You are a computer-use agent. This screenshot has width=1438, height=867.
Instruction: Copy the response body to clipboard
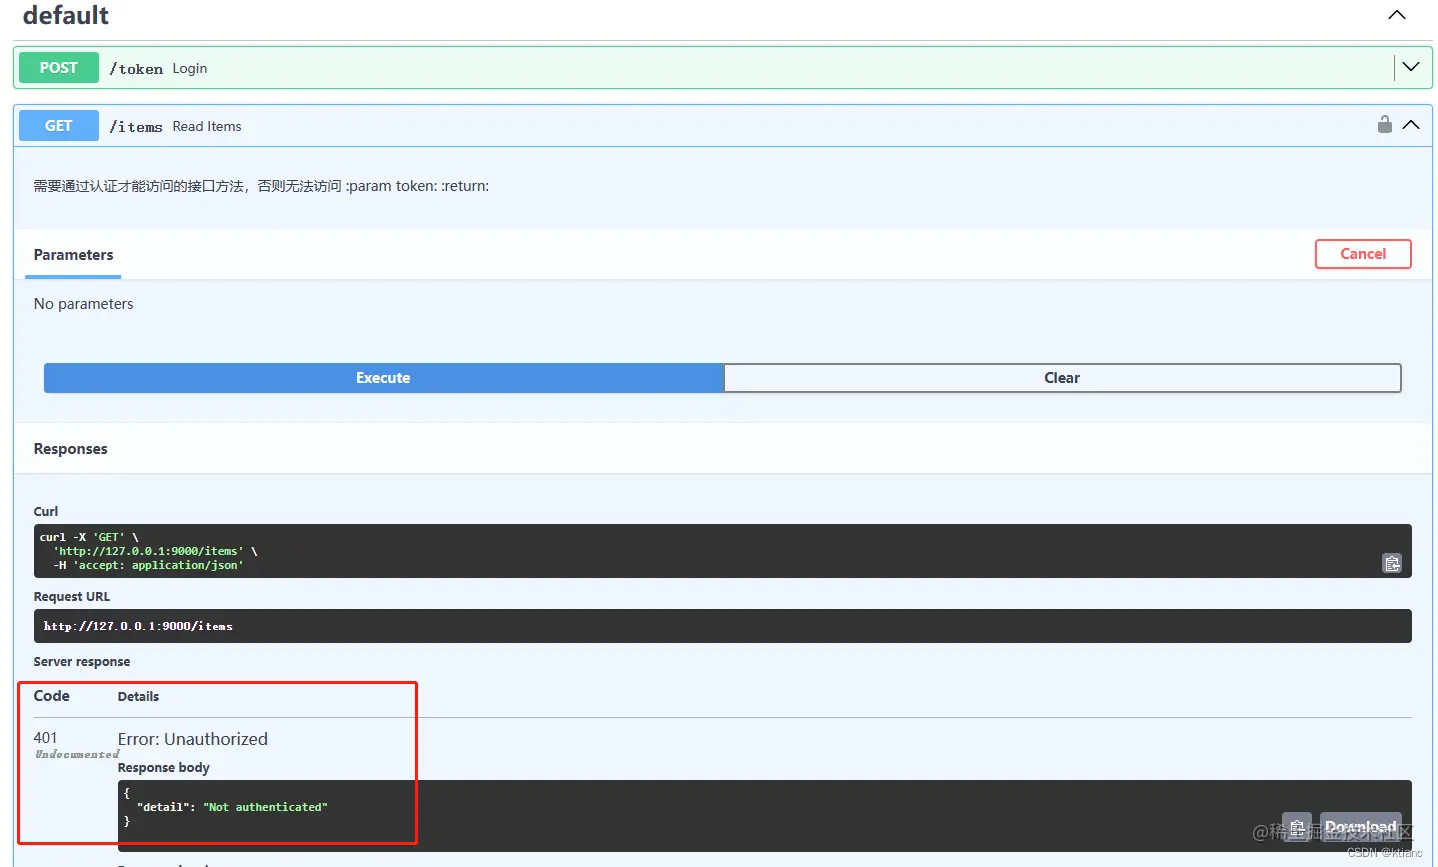point(1296,827)
